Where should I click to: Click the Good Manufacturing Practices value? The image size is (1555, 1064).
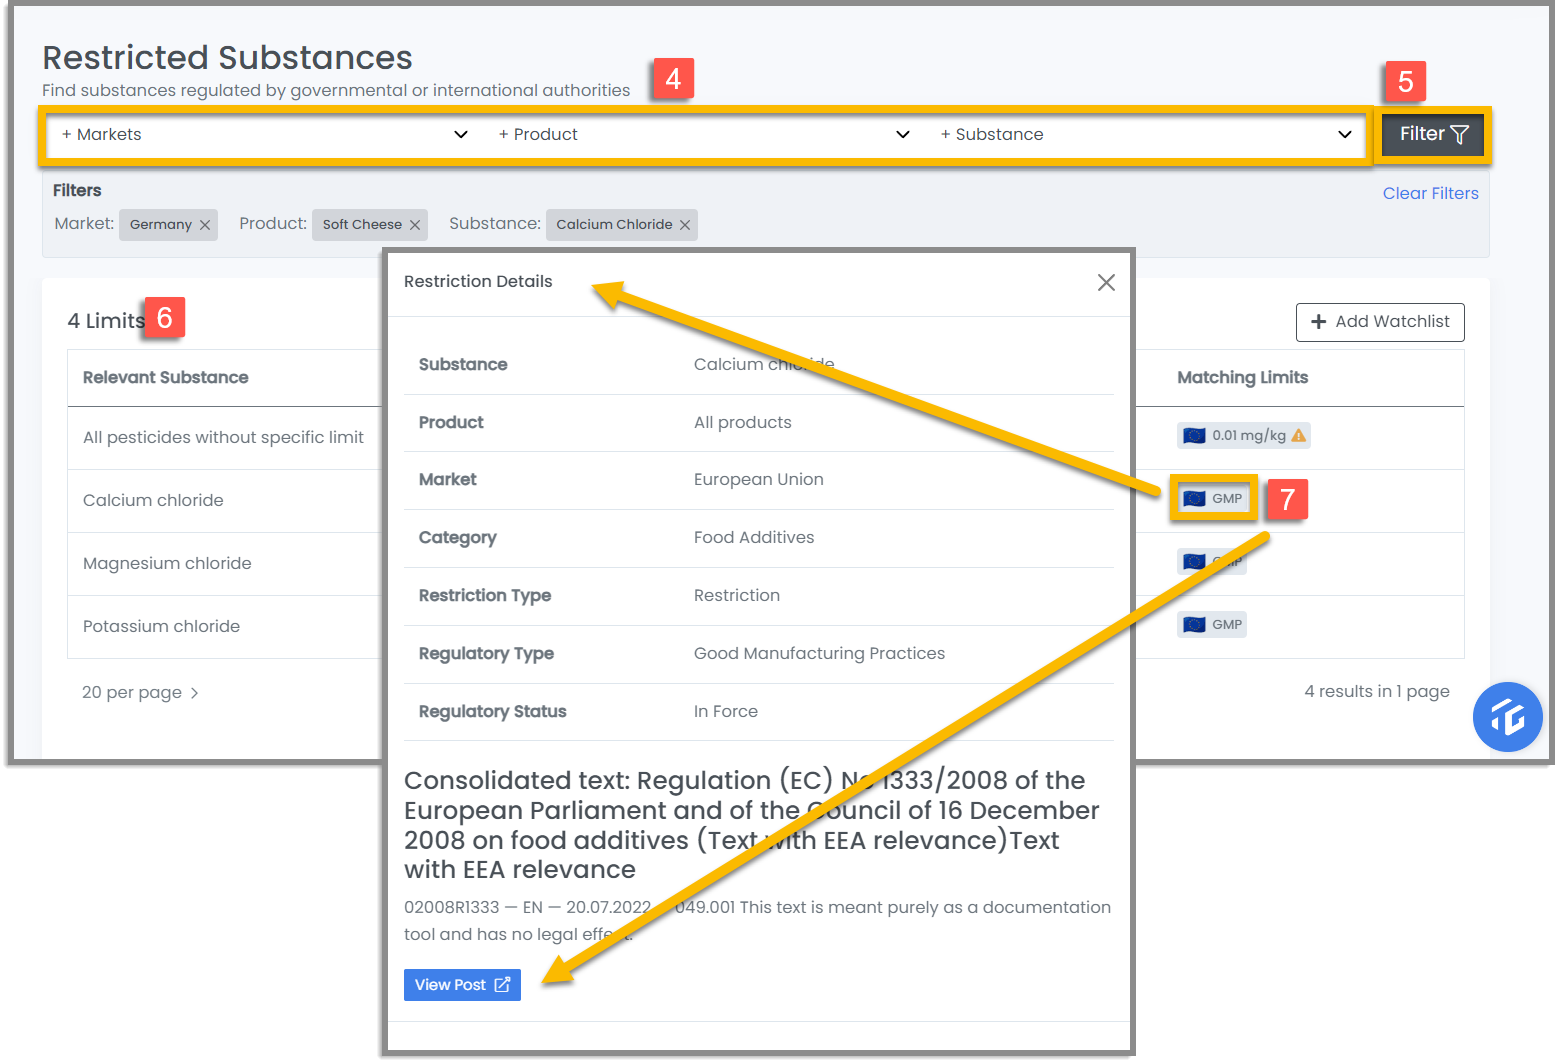click(x=819, y=654)
